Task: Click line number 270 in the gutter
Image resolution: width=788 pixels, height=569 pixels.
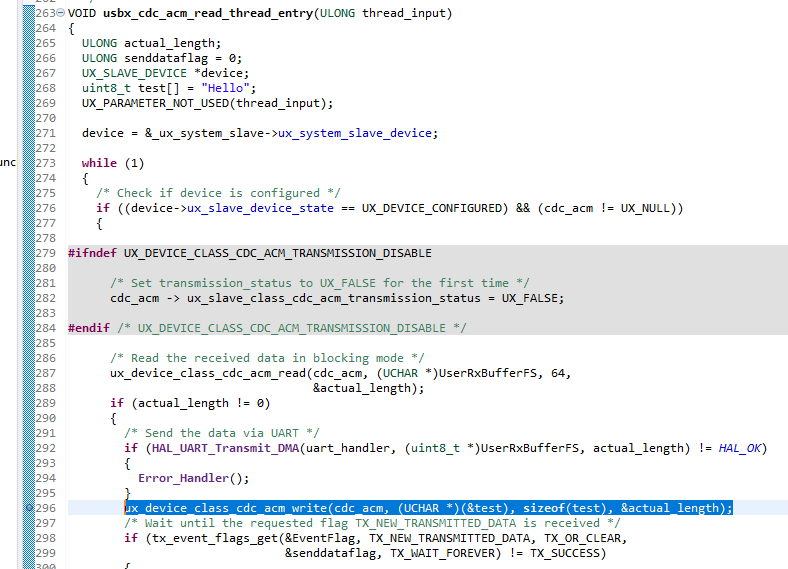Action: [x=46, y=119]
